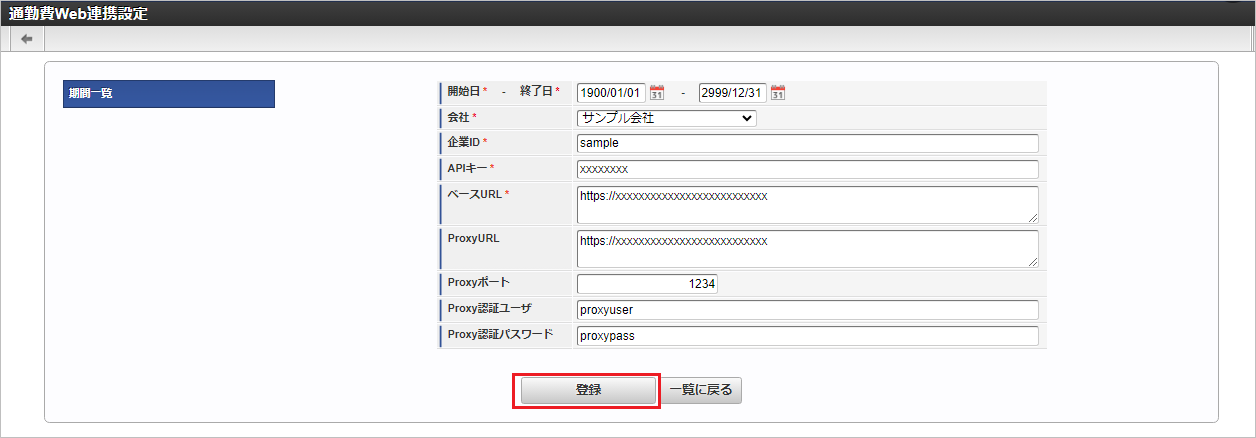Grab the resize handle of ベースURL textarea

click(x=1032, y=217)
